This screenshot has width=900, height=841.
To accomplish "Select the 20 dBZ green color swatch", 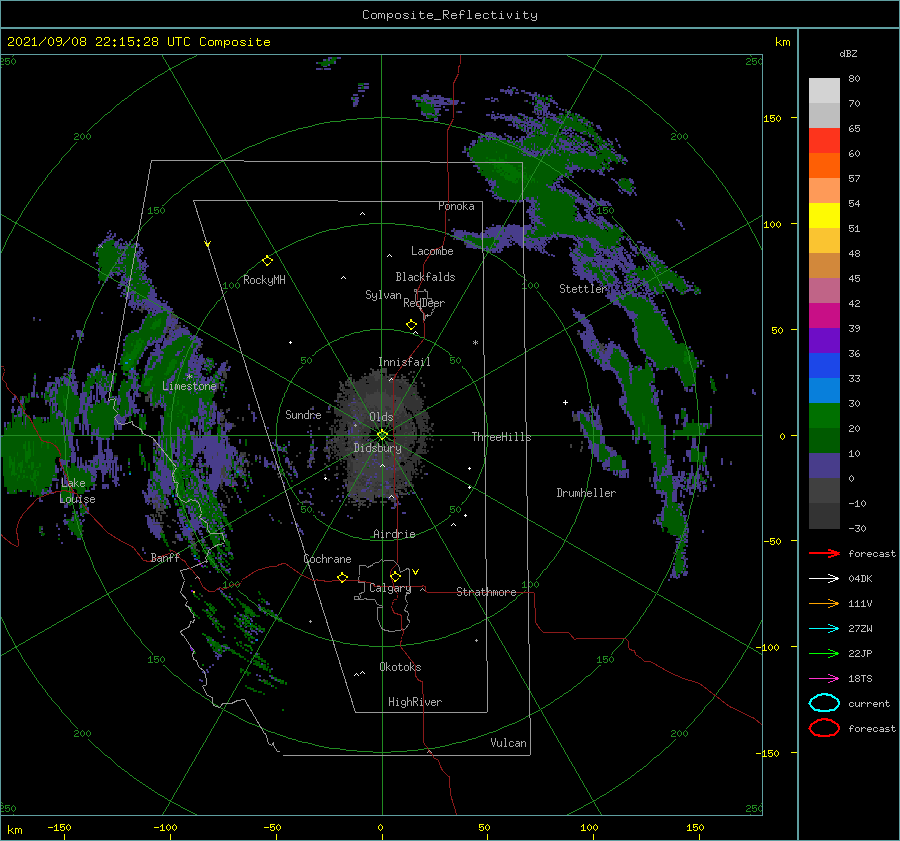I will pos(824,416).
